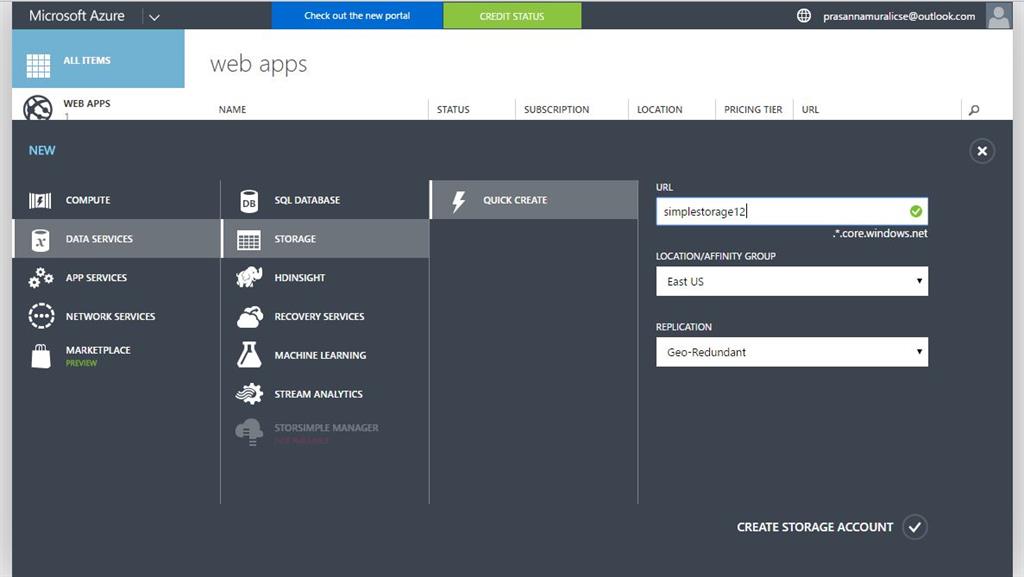Click the All Items sidebar label
Screen dimensions: 1024x577
tap(87, 60)
